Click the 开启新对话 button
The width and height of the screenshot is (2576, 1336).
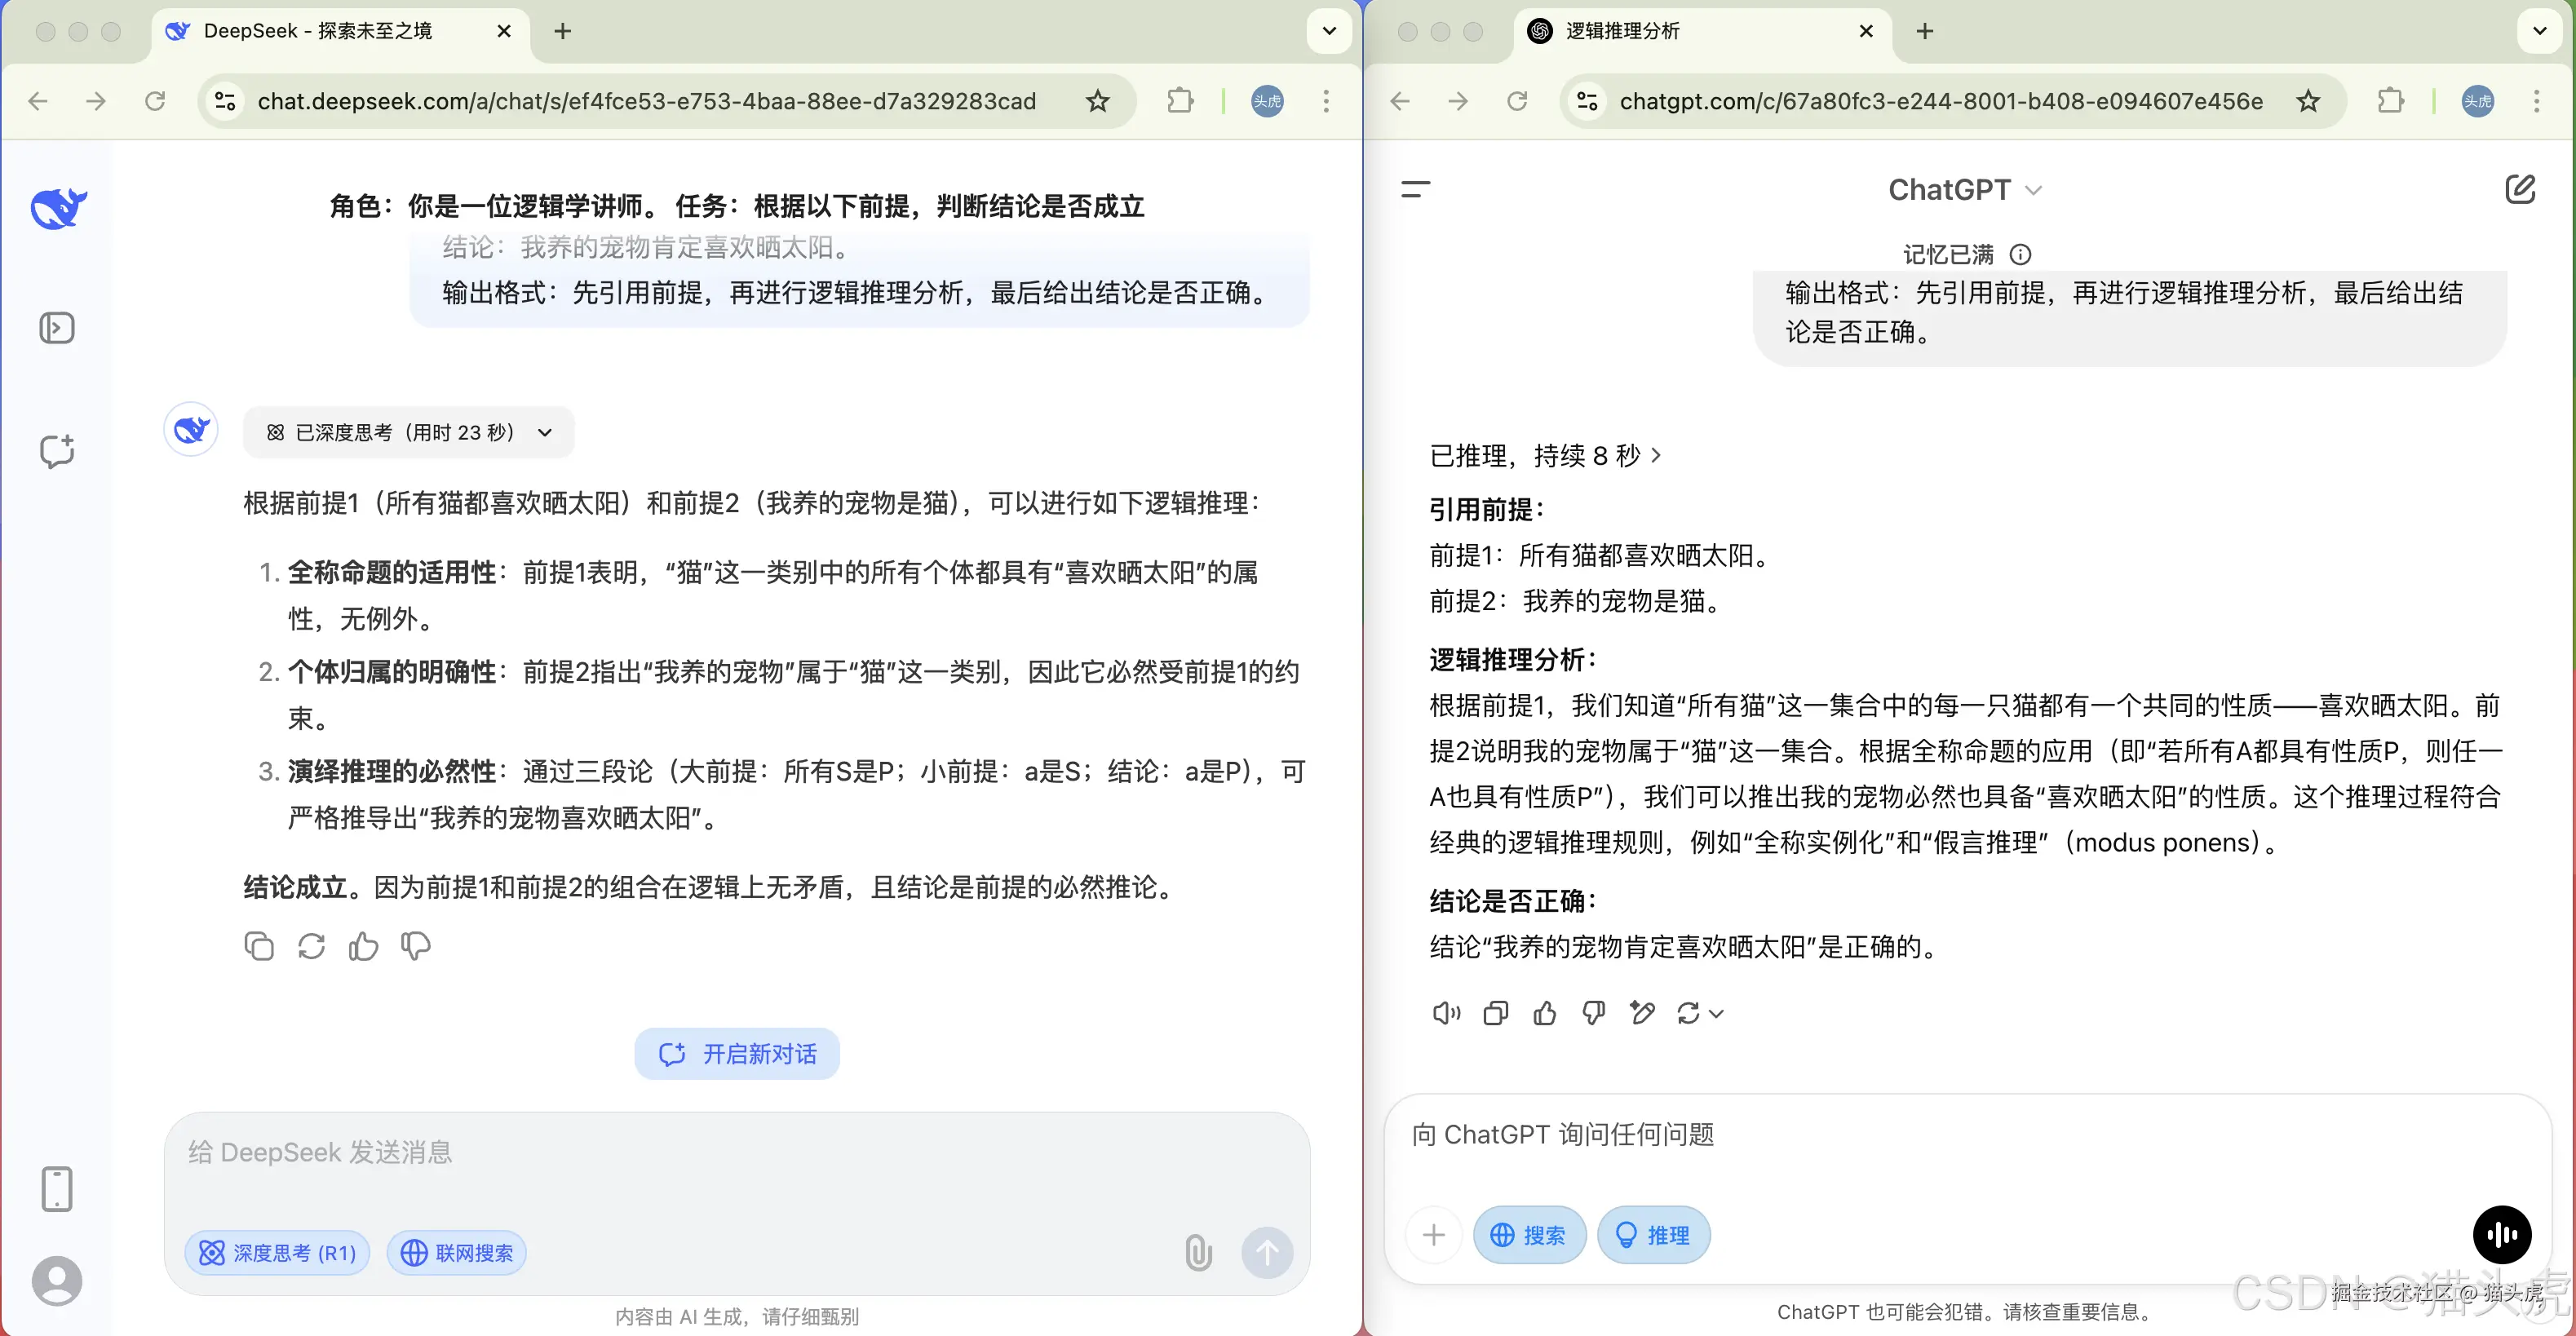(737, 1053)
